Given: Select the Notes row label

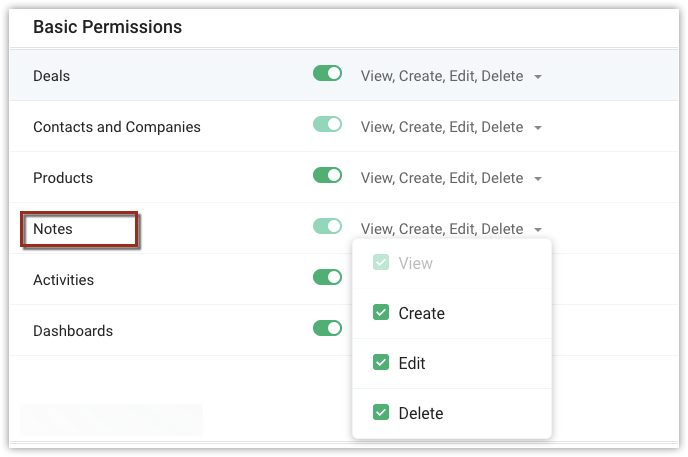Looking at the screenshot, I should pos(53,229).
